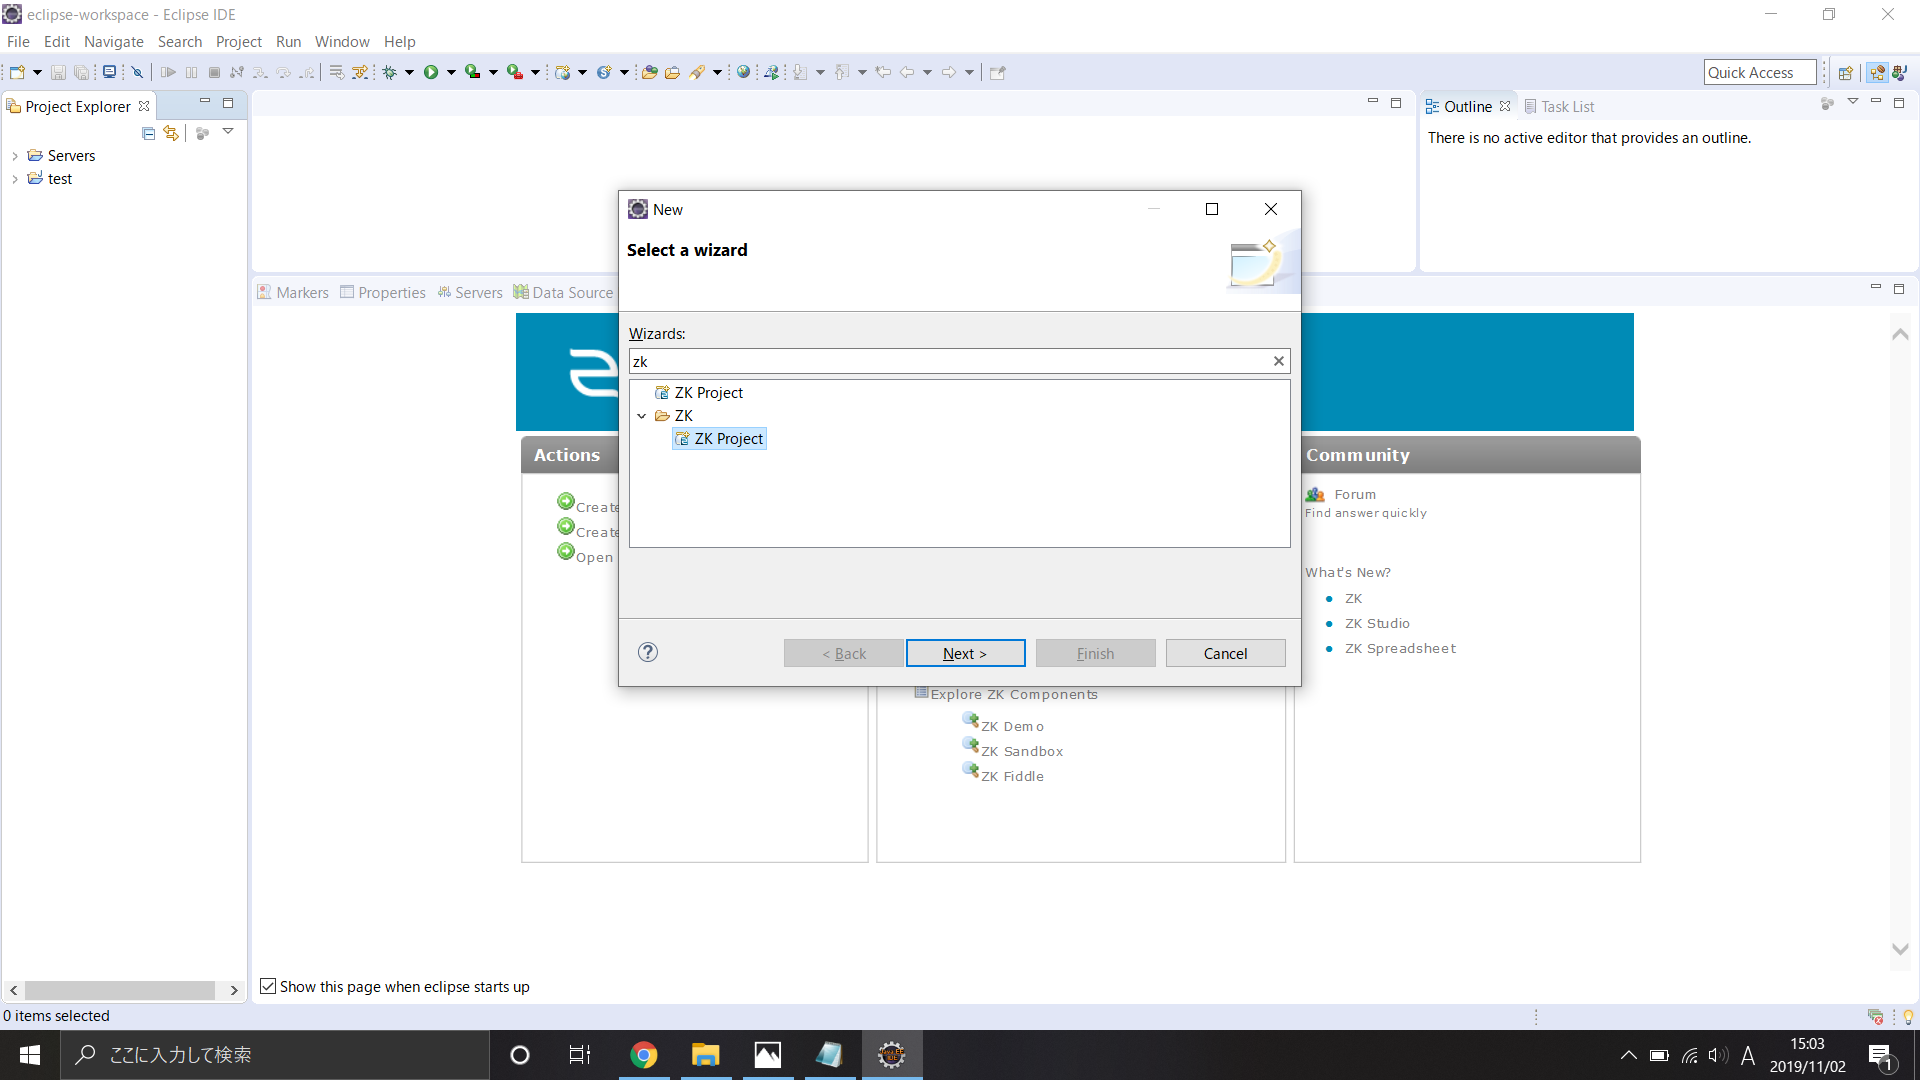
Task: Click the Next button
Action: (x=965, y=653)
